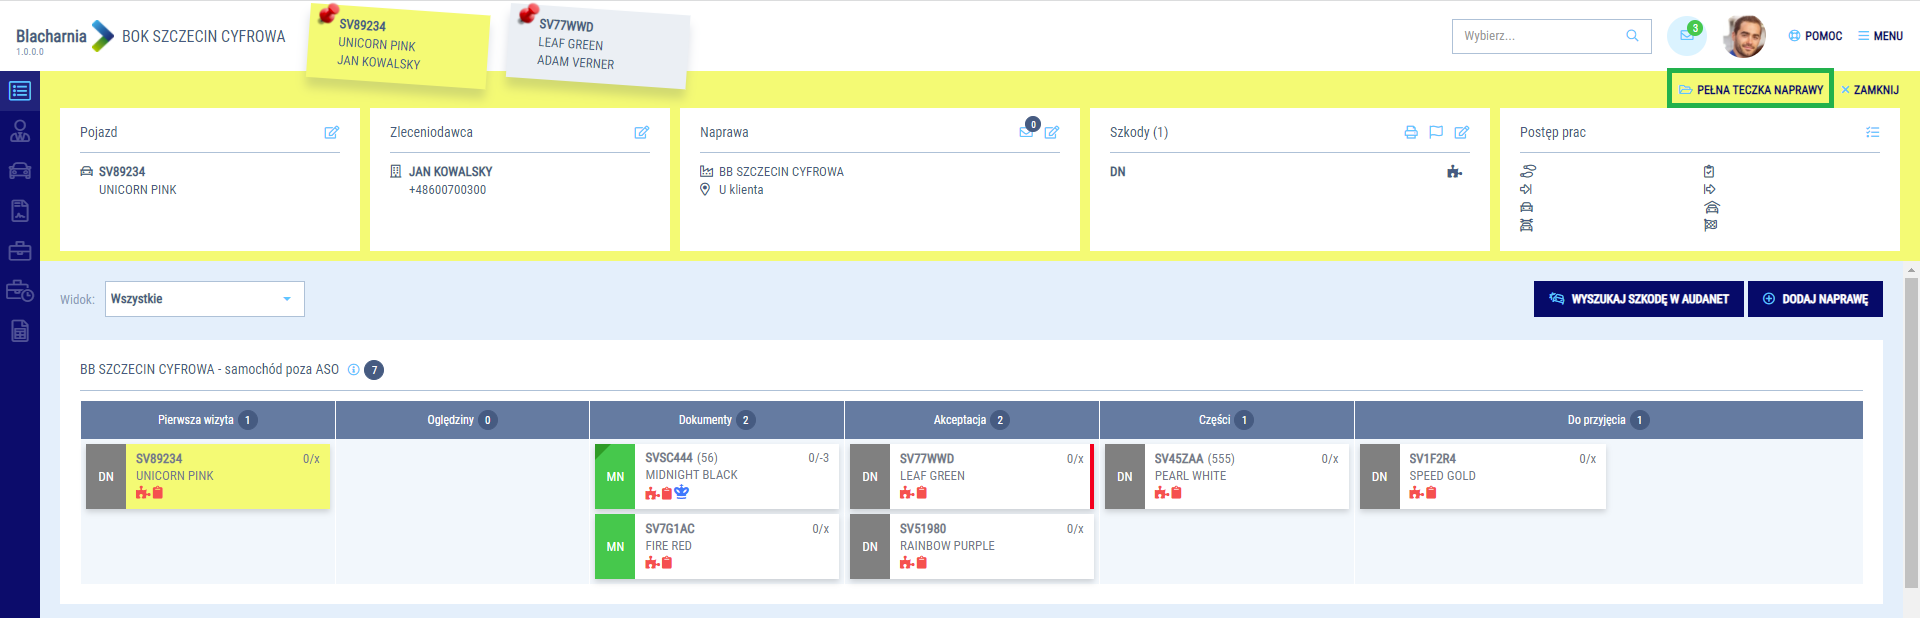1920x618 pixels.
Task: Open the Postęp prac checklist icon
Action: (x=1872, y=132)
